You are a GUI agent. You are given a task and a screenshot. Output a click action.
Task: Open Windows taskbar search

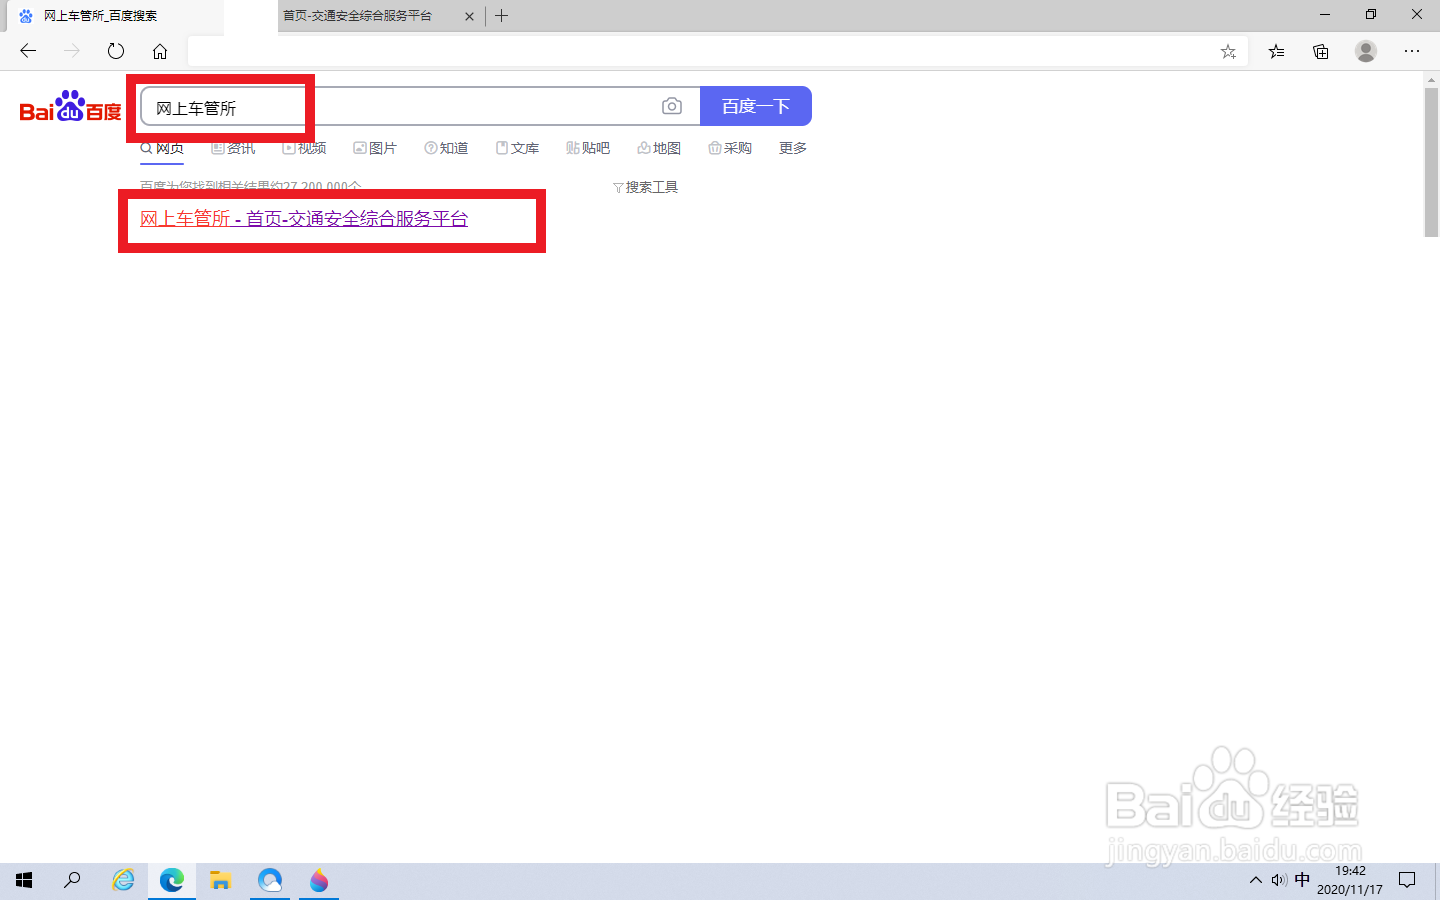(72, 880)
